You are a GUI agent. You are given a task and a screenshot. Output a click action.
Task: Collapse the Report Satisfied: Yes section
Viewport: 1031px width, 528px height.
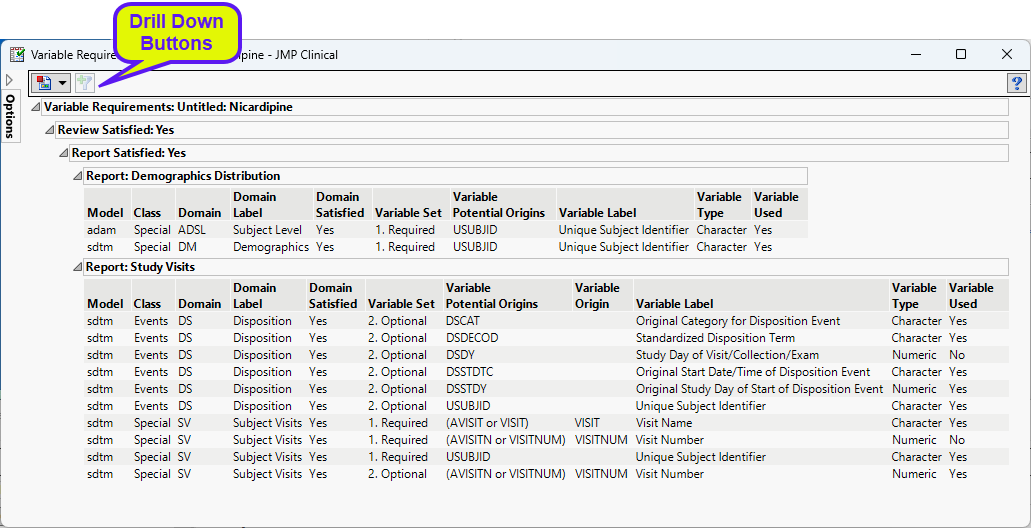(63, 153)
